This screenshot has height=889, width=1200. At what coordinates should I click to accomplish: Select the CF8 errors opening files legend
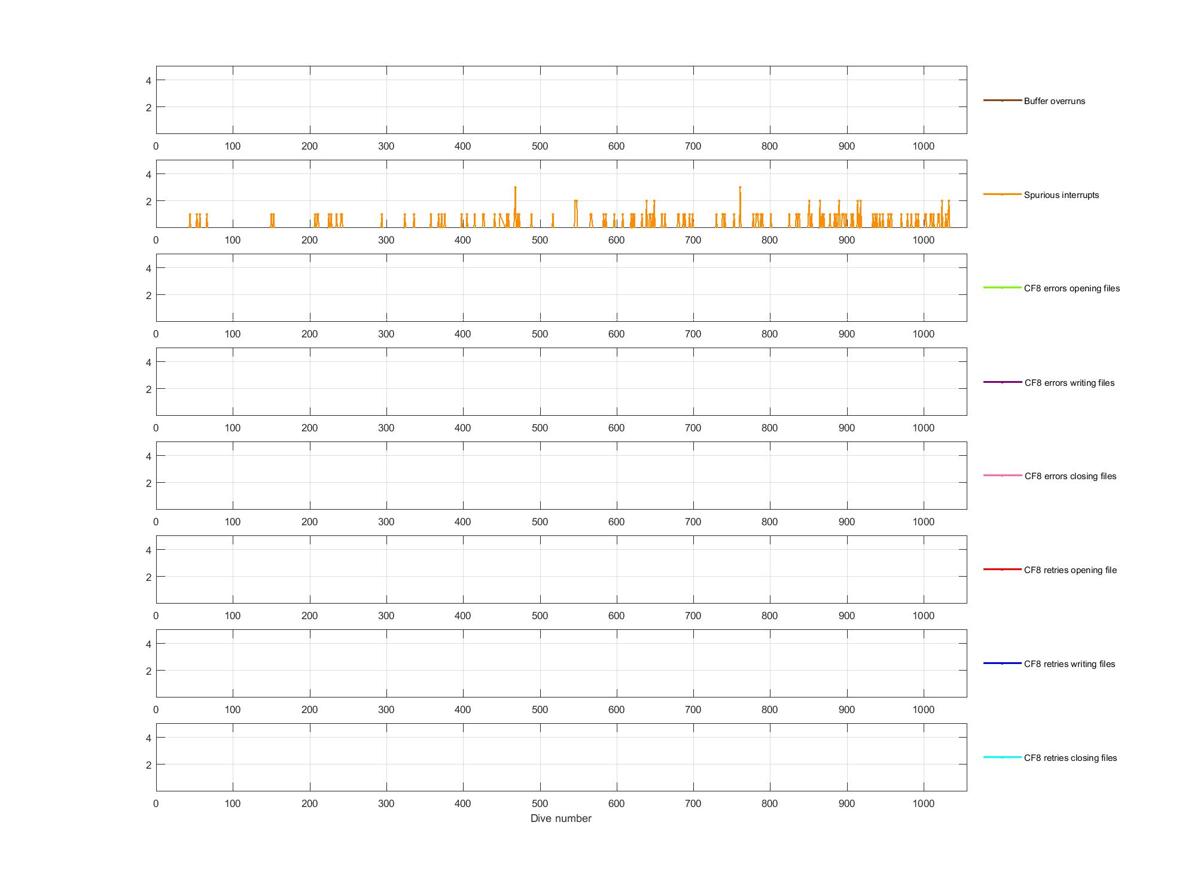[1072, 288]
